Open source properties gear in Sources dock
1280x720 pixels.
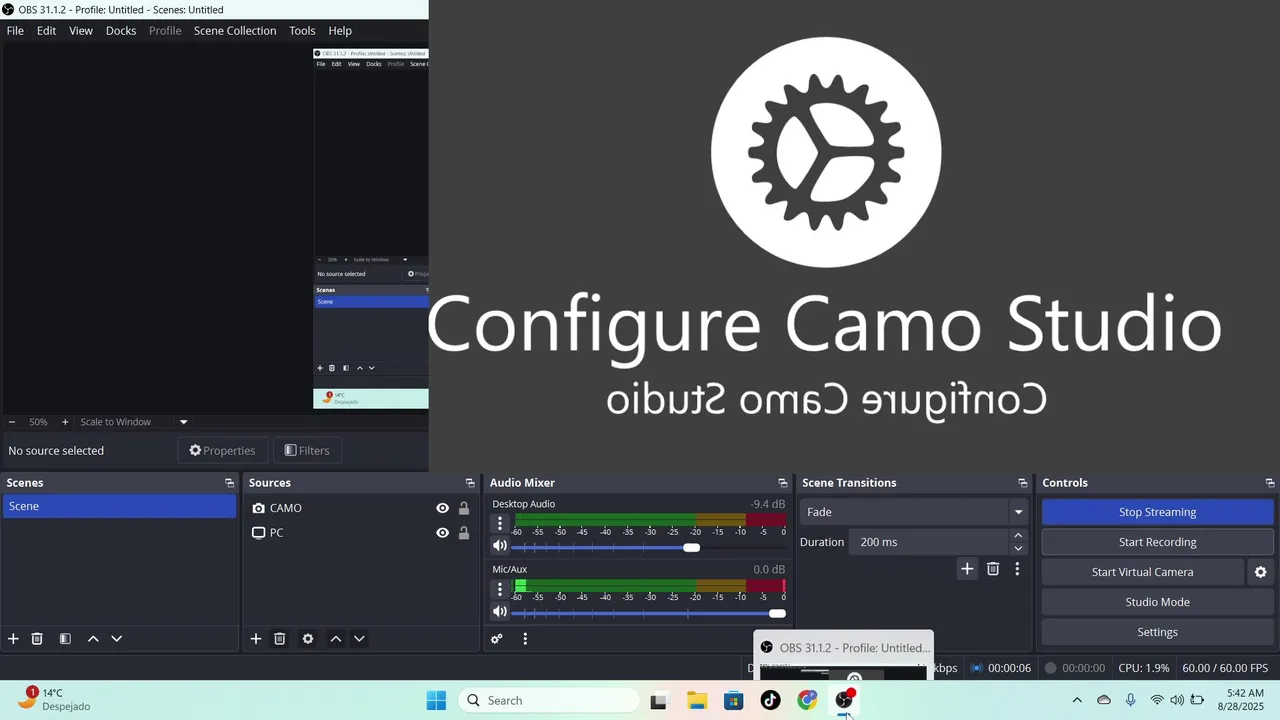308,639
